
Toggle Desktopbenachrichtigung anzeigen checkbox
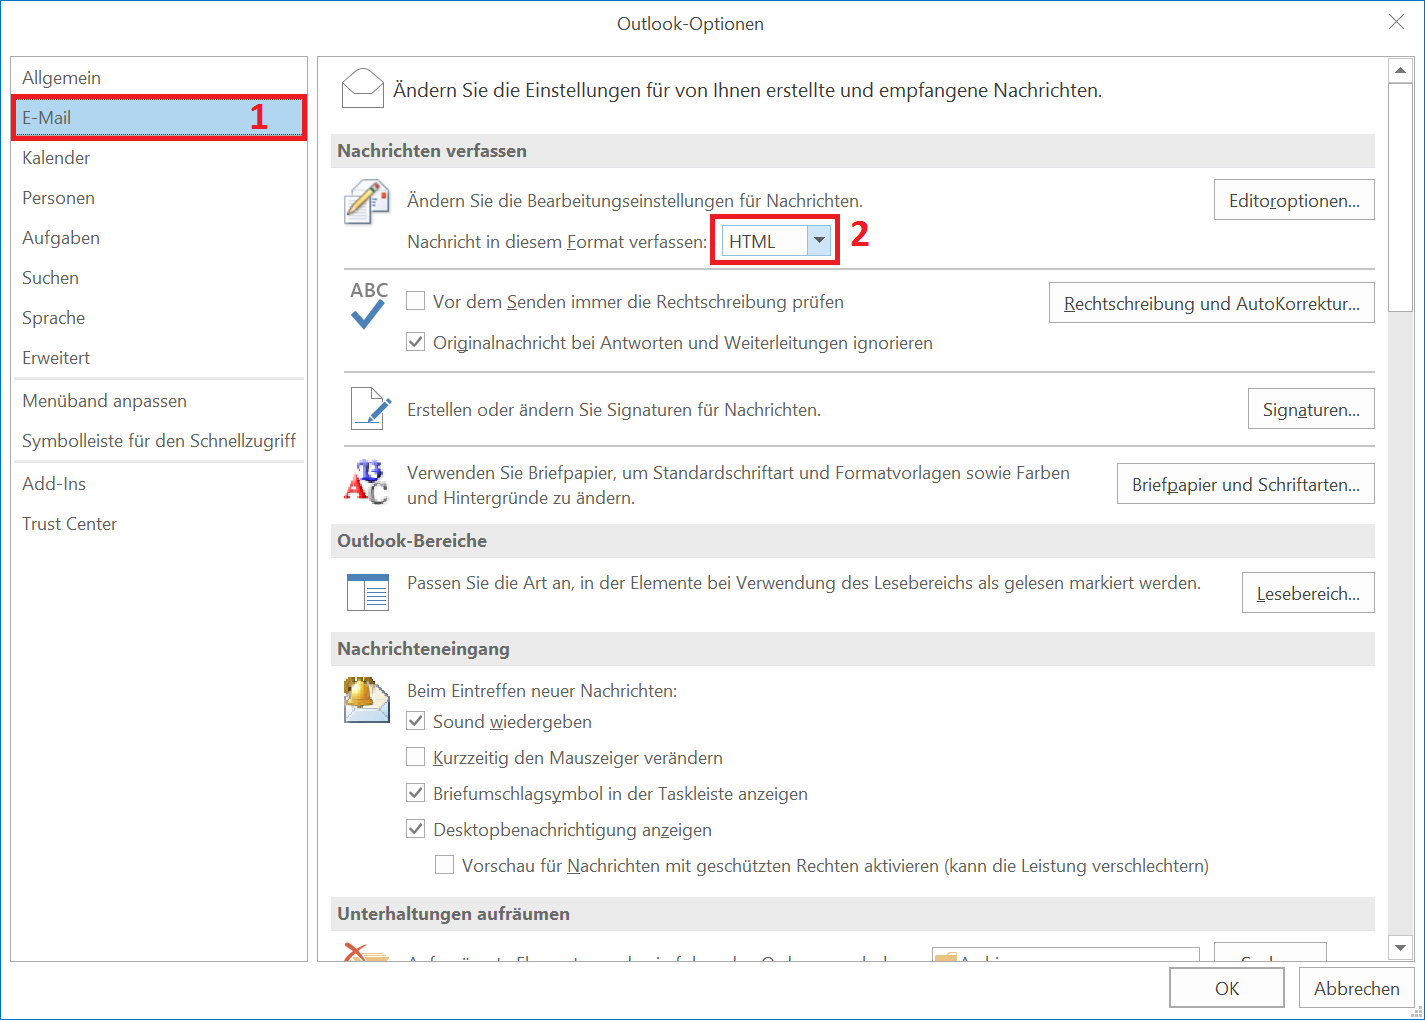[416, 829]
